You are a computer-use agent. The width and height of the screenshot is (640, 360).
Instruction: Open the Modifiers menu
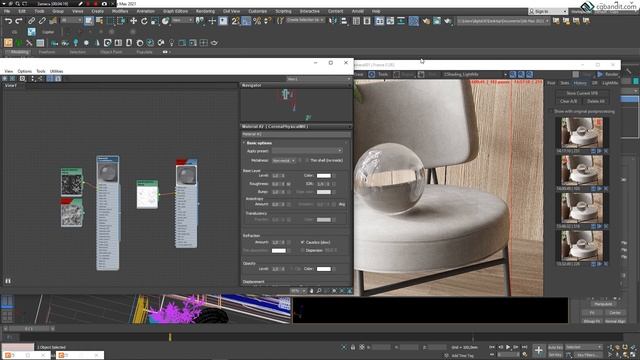[120, 11]
